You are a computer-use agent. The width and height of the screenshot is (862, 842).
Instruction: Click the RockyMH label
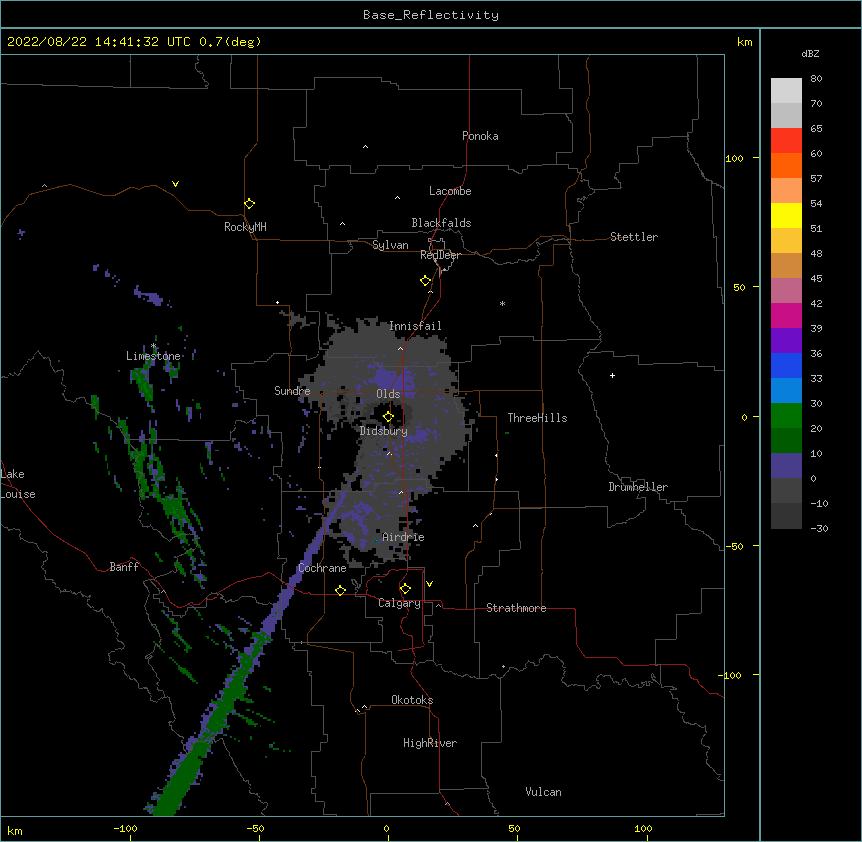pos(245,227)
